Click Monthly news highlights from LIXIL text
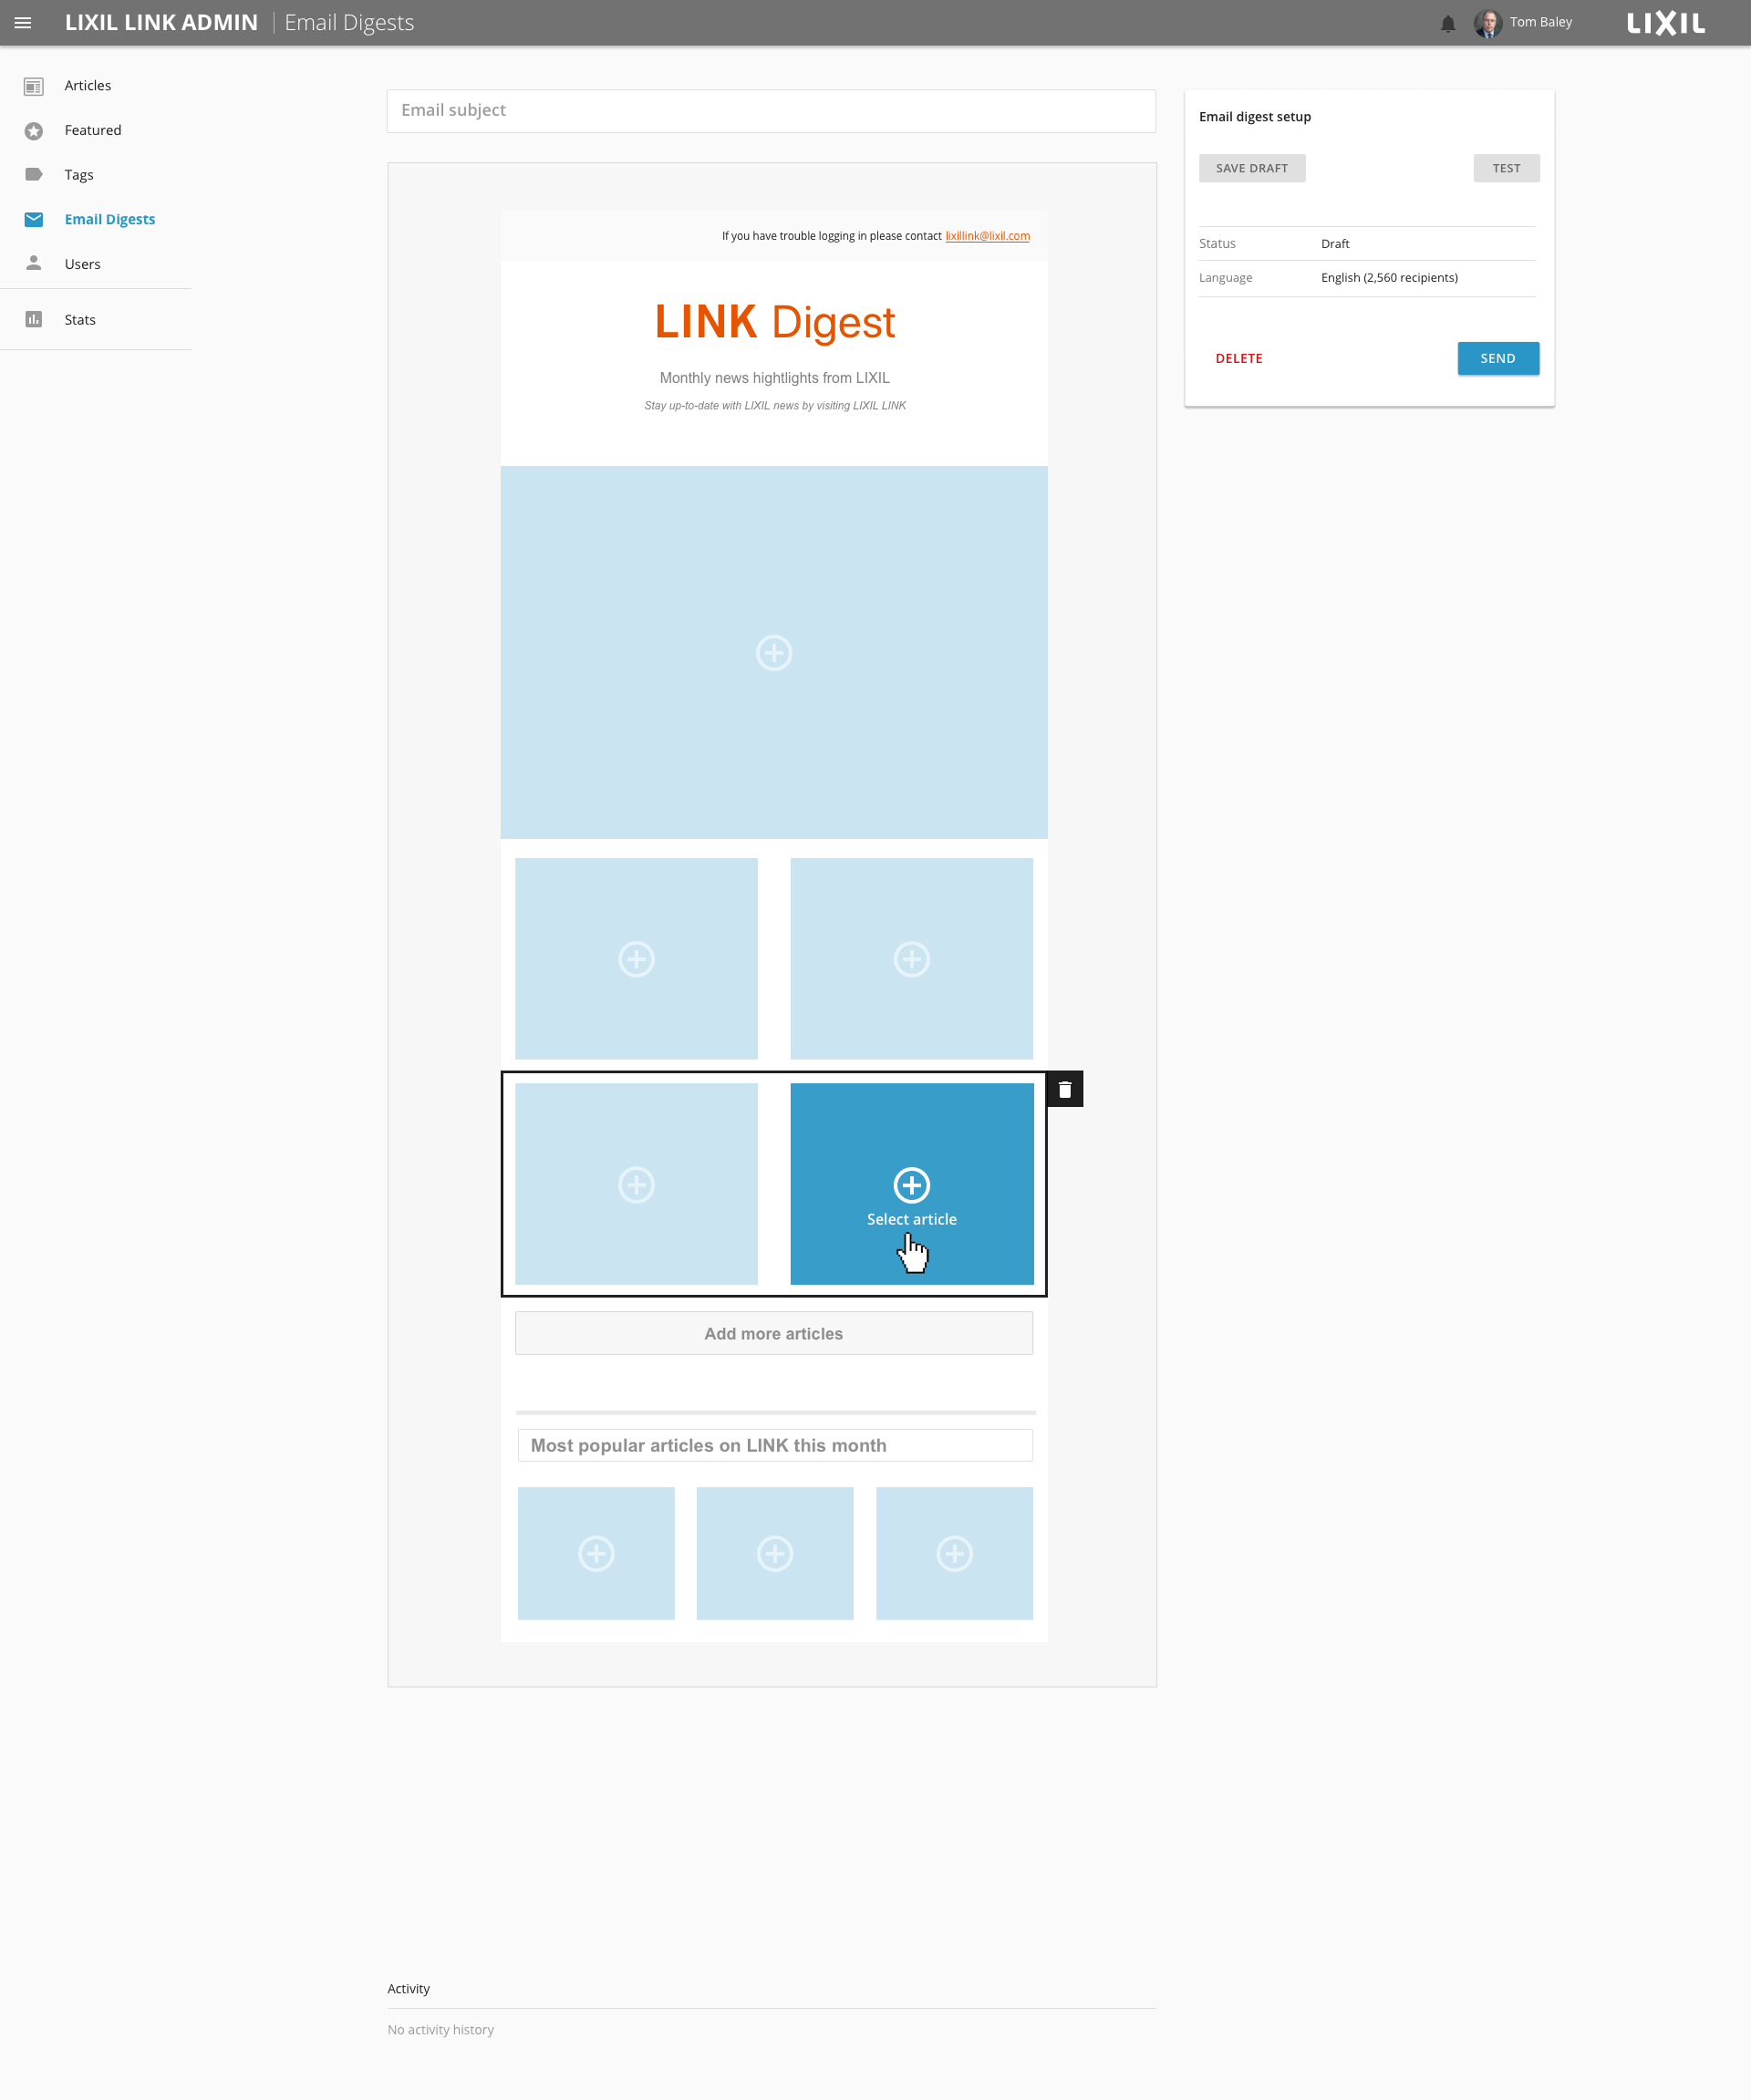The height and width of the screenshot is (2100, 1751). 775,378
